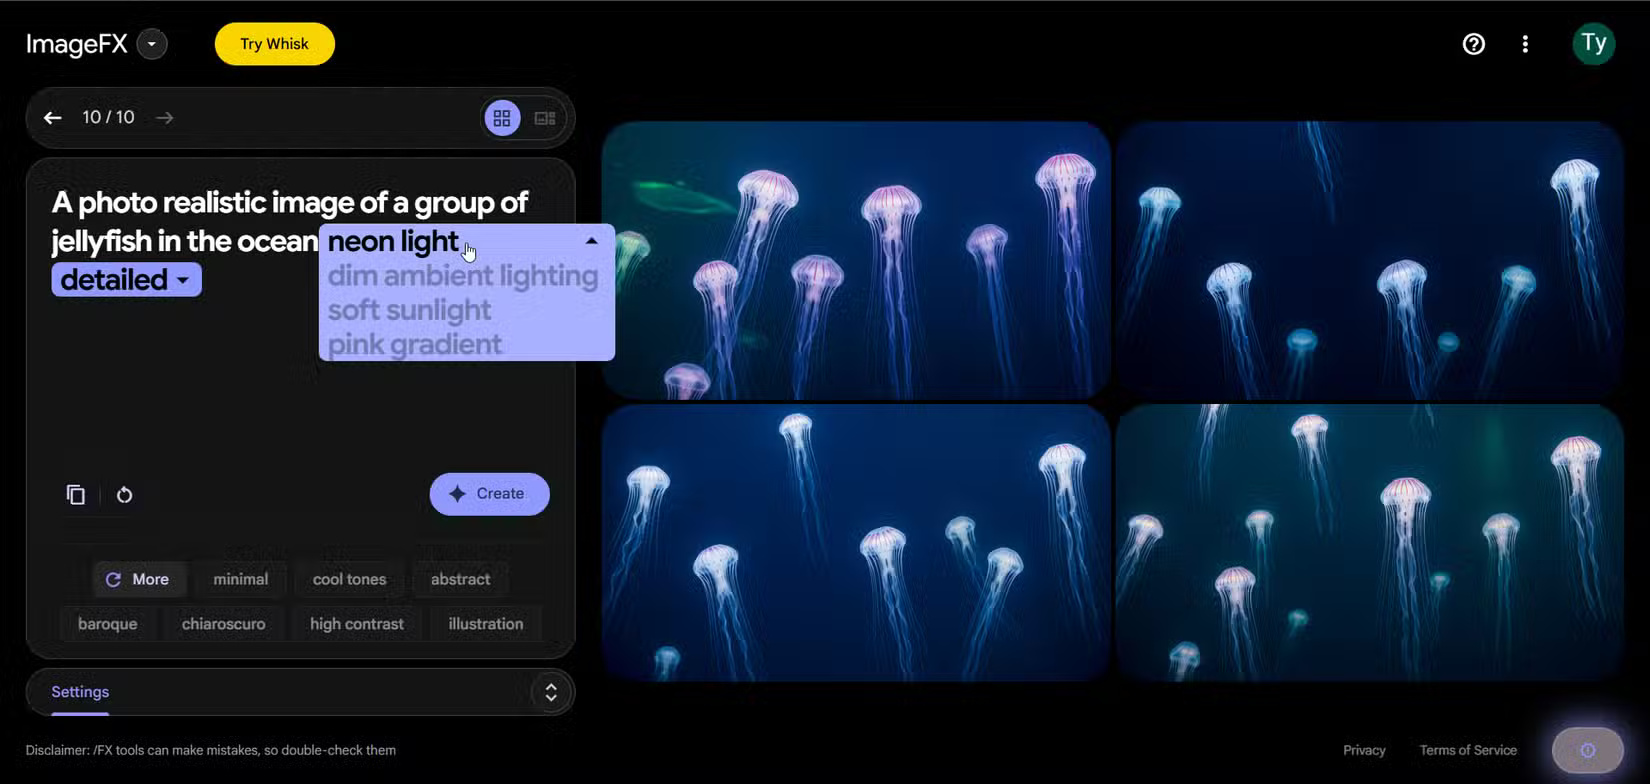Switch to single image view layout
Image resolution: width=1650 pixels, height=784 pixels.
[545, 118]
